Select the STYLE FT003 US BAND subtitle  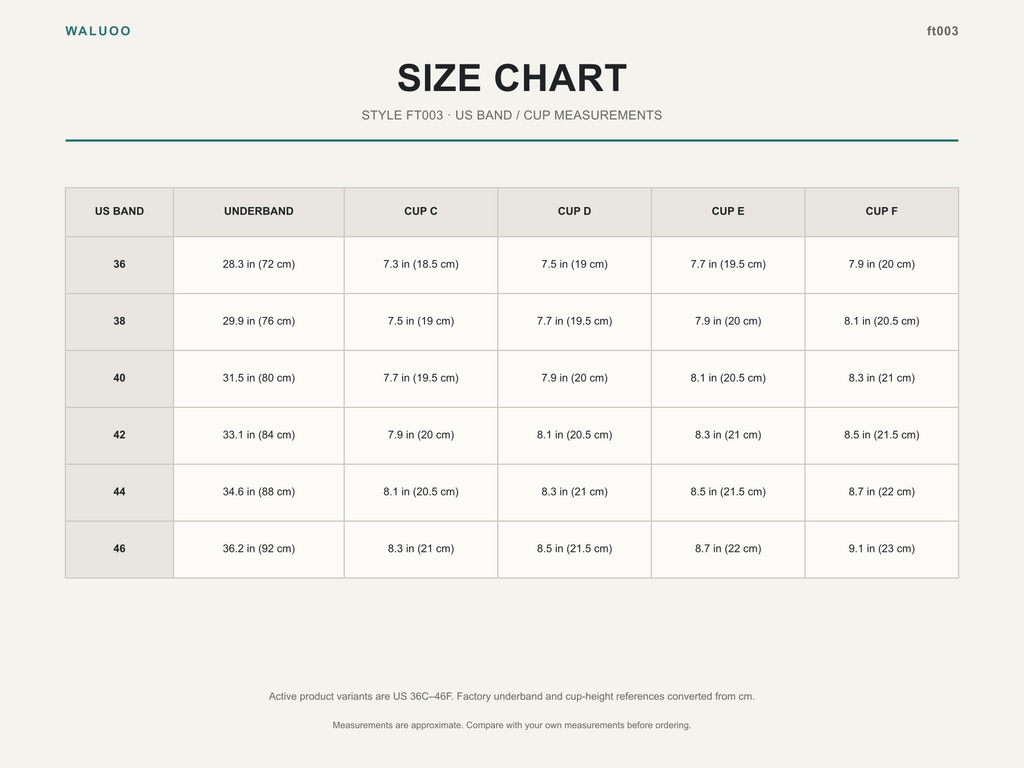(512, 115)
